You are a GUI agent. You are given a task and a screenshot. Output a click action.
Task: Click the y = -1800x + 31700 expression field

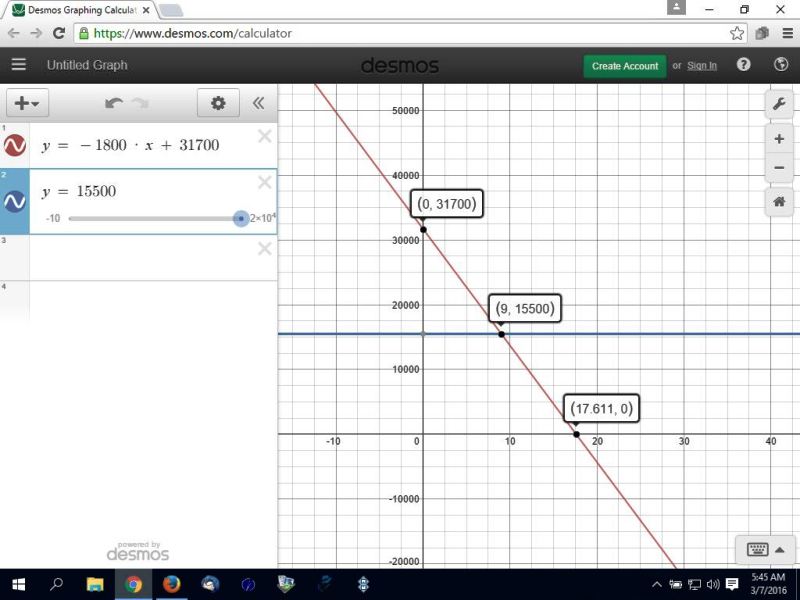tap(153, 145)
